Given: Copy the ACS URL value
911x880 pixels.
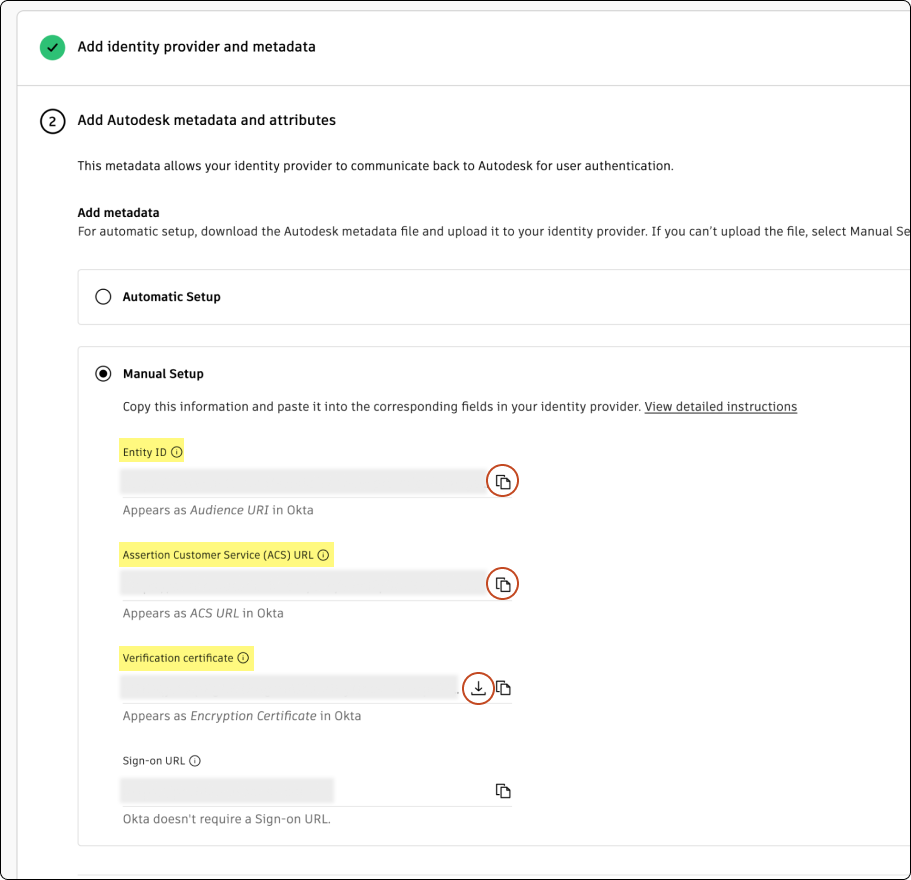Looking at the screenshot, I should [x=503, y=584].
